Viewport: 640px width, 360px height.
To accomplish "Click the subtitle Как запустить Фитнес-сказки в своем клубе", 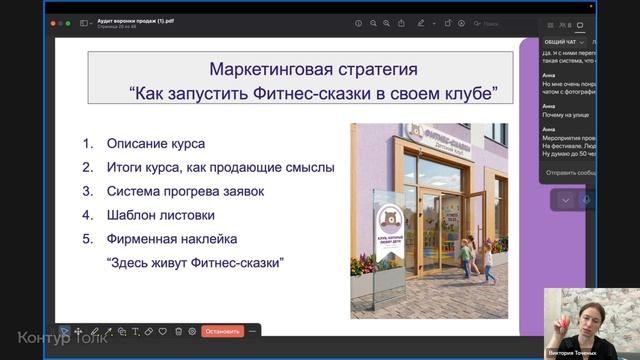I will (x=313, y=93).
